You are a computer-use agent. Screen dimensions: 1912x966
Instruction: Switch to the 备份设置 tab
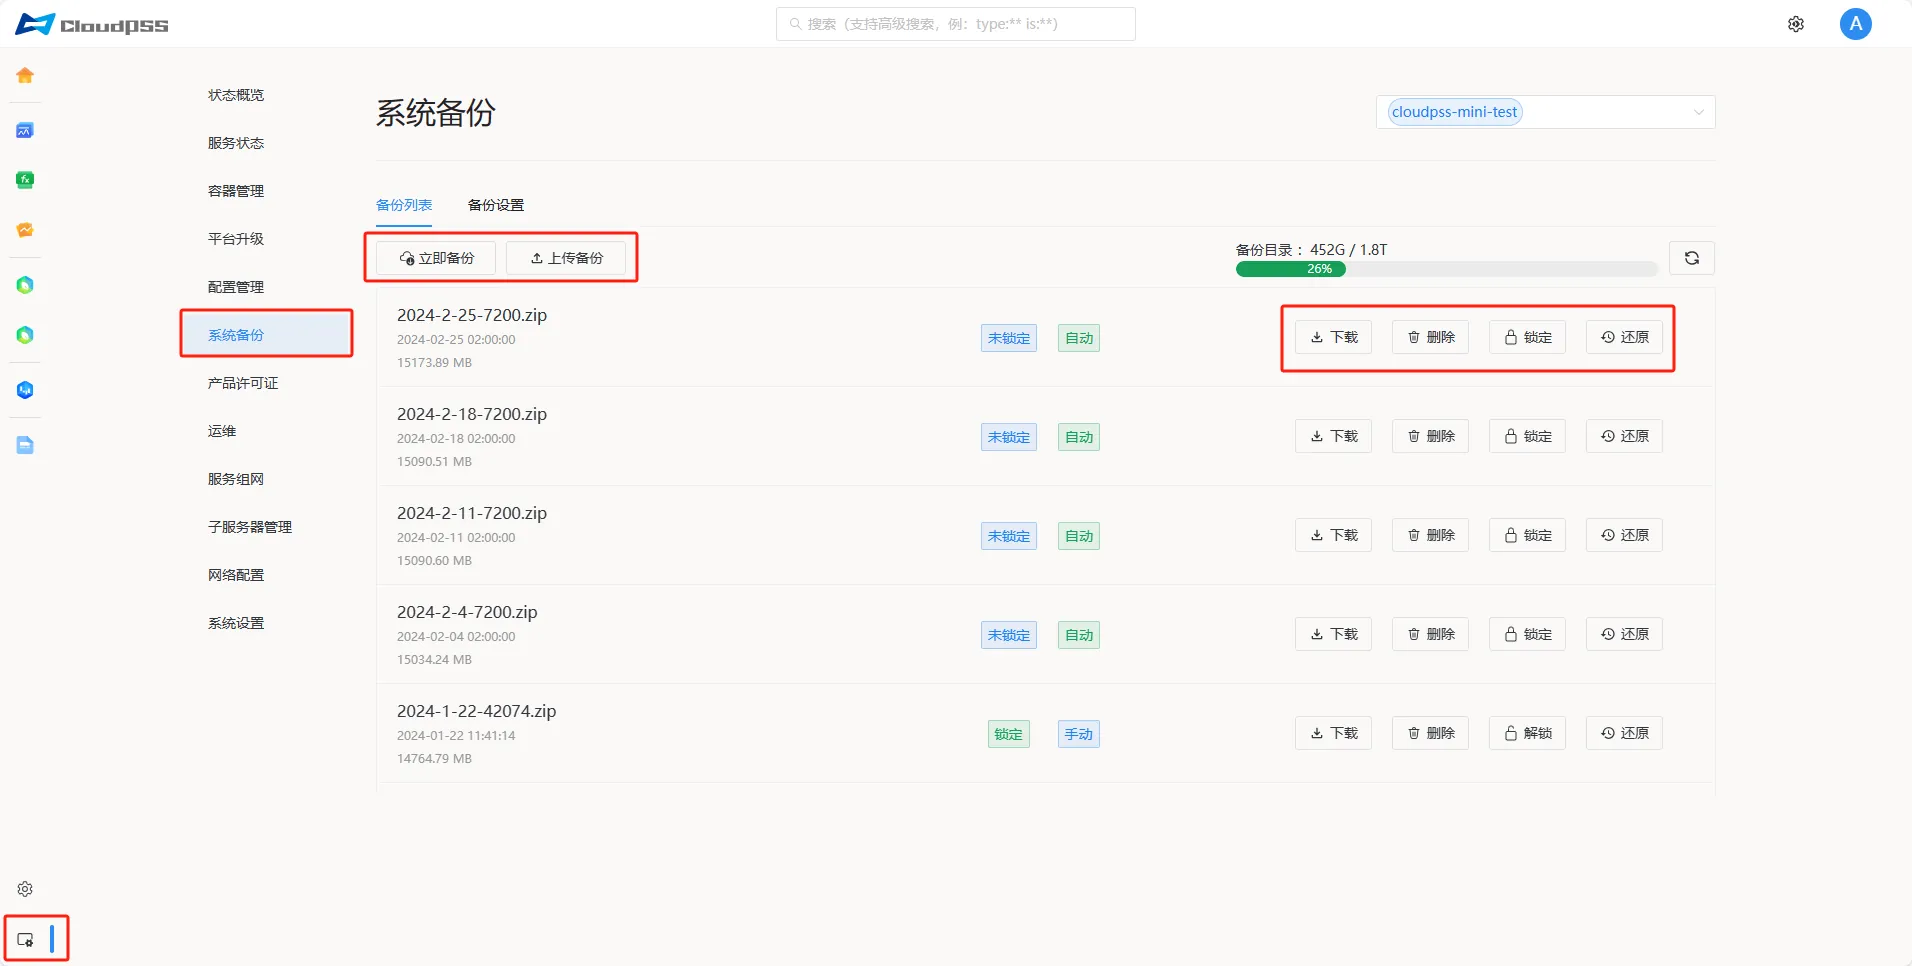[x=496, y=205]
